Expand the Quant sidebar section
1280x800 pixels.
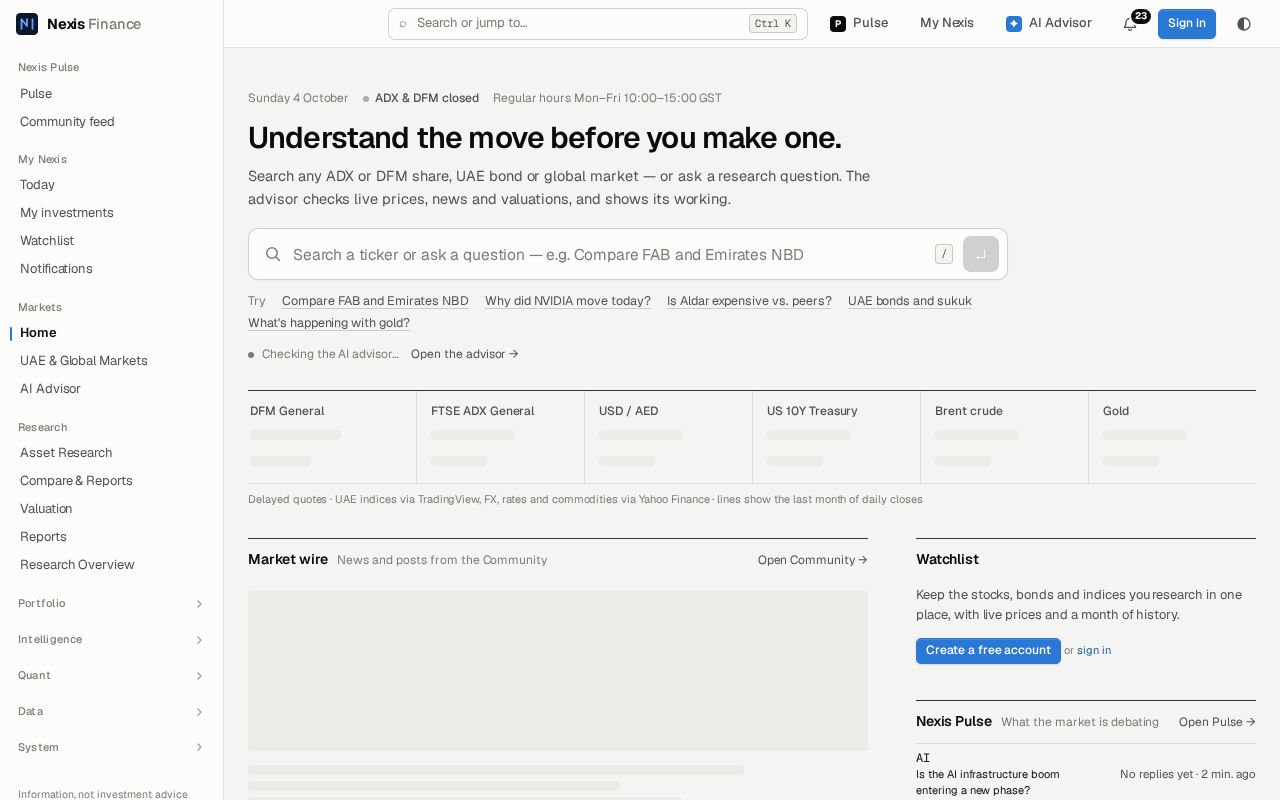click(111, 676)
